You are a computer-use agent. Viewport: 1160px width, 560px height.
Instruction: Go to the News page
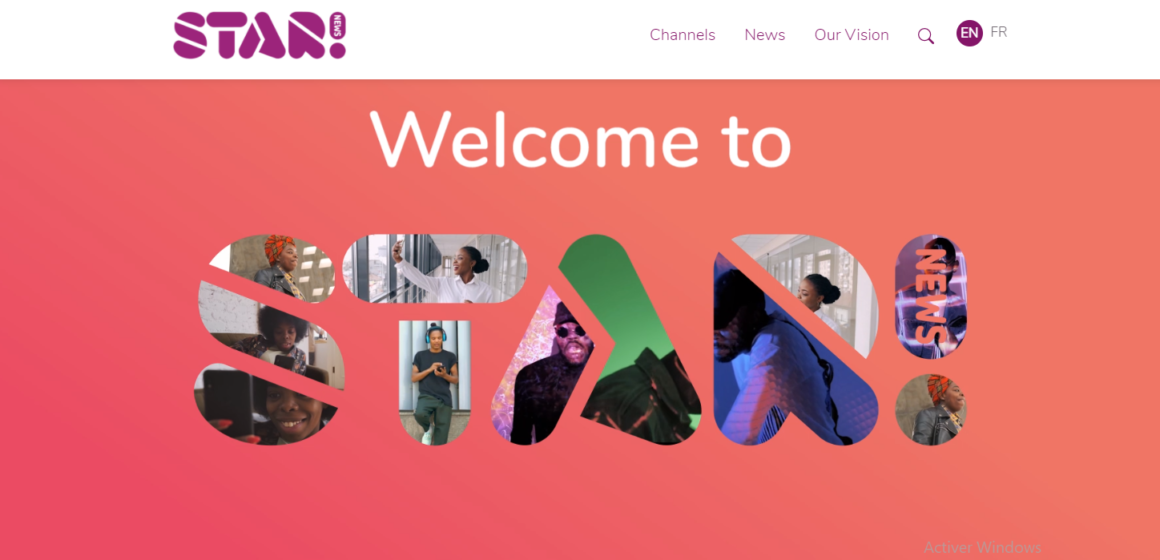tap(764, 35)
